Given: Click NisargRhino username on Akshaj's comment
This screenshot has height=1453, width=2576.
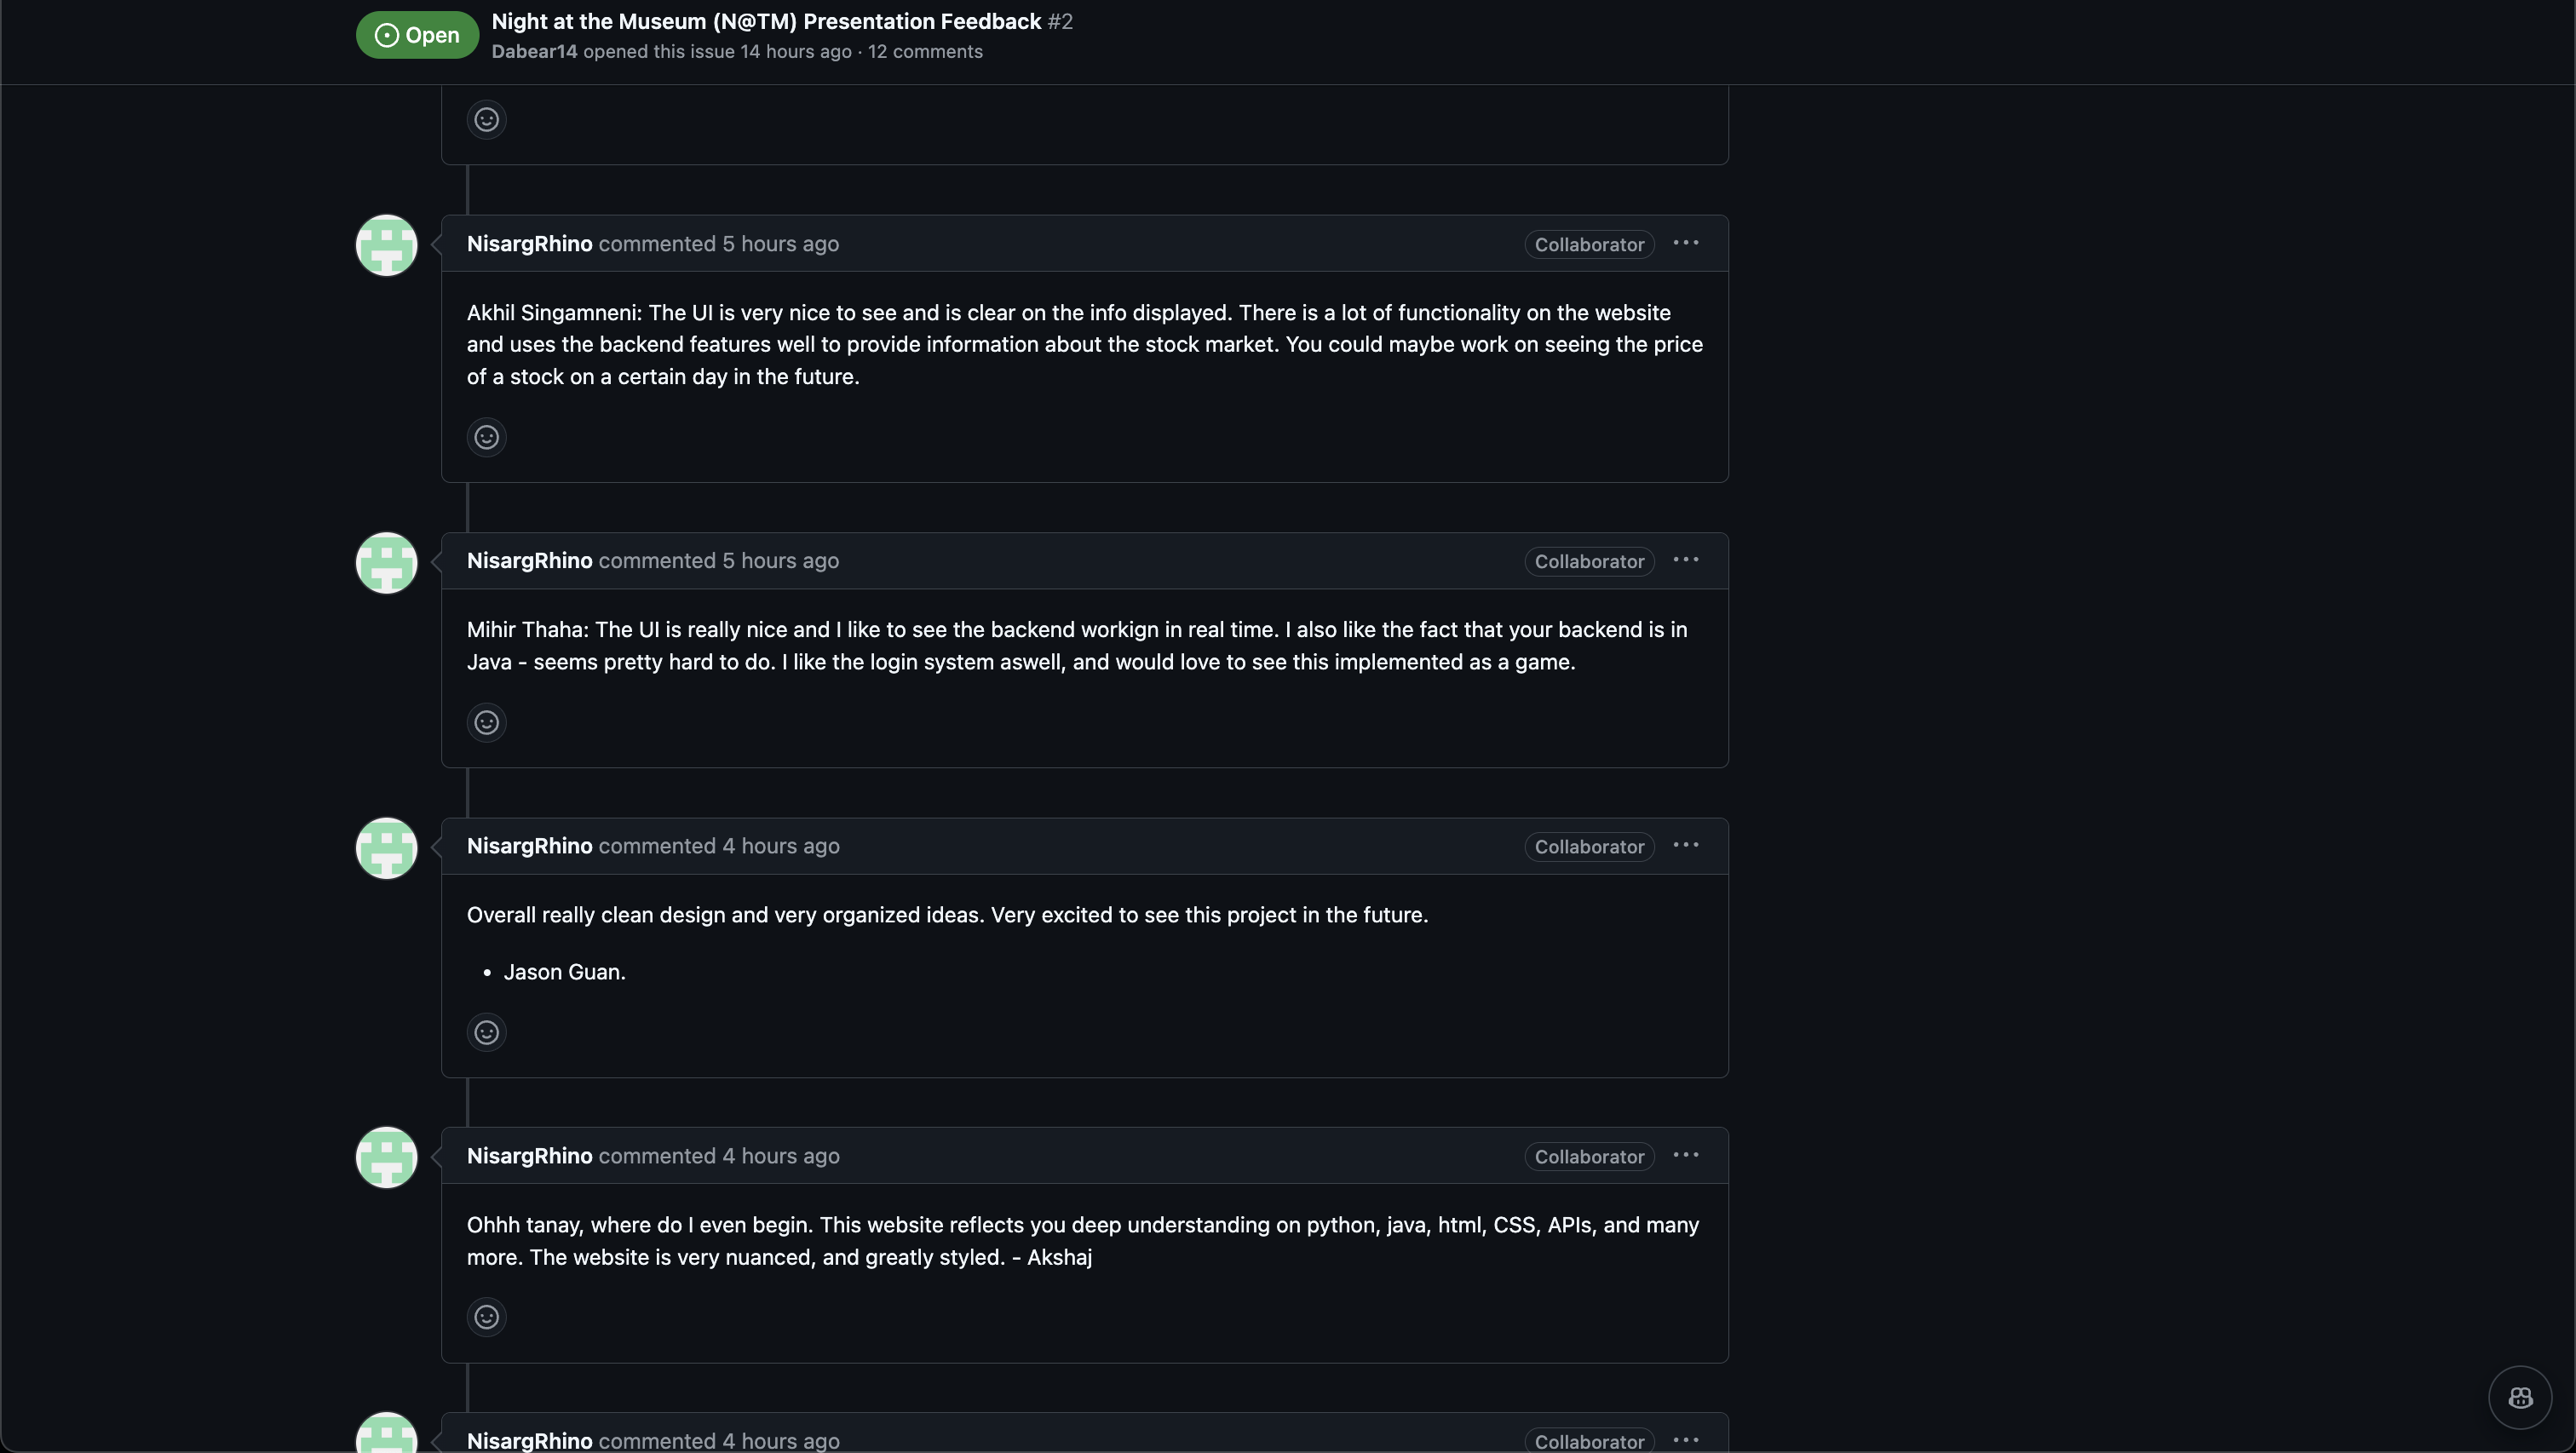Looking at the screenshot, I should (529, 1156).
